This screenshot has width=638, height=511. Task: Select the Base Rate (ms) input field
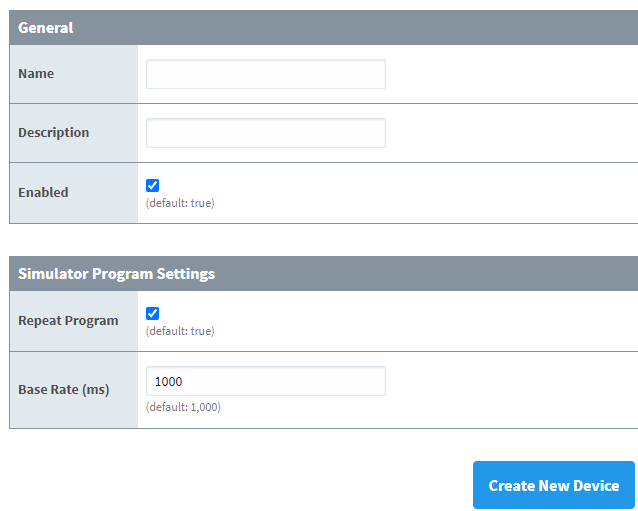tap(265, 381)
